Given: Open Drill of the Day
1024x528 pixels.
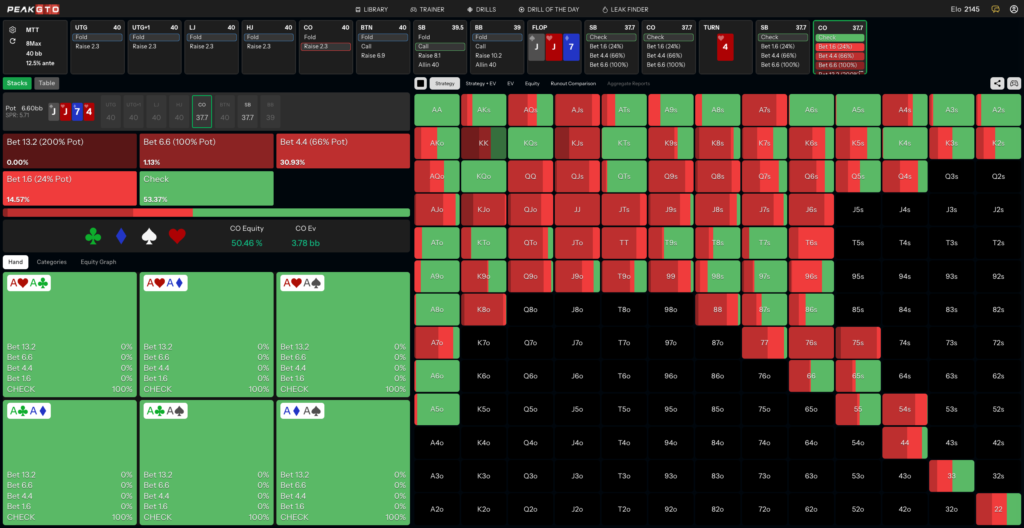Looking at the screenshot, I should pyautogui.click(x=549, y=9).
